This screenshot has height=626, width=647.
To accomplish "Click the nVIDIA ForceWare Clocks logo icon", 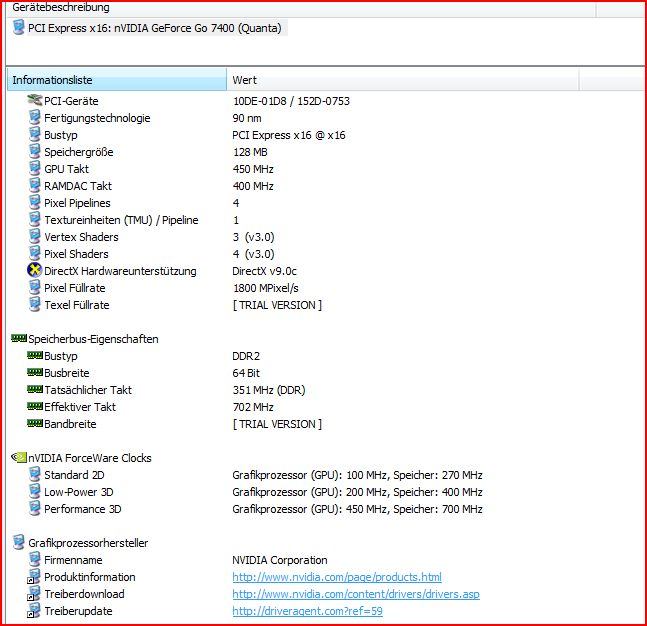I will (19, 457).
